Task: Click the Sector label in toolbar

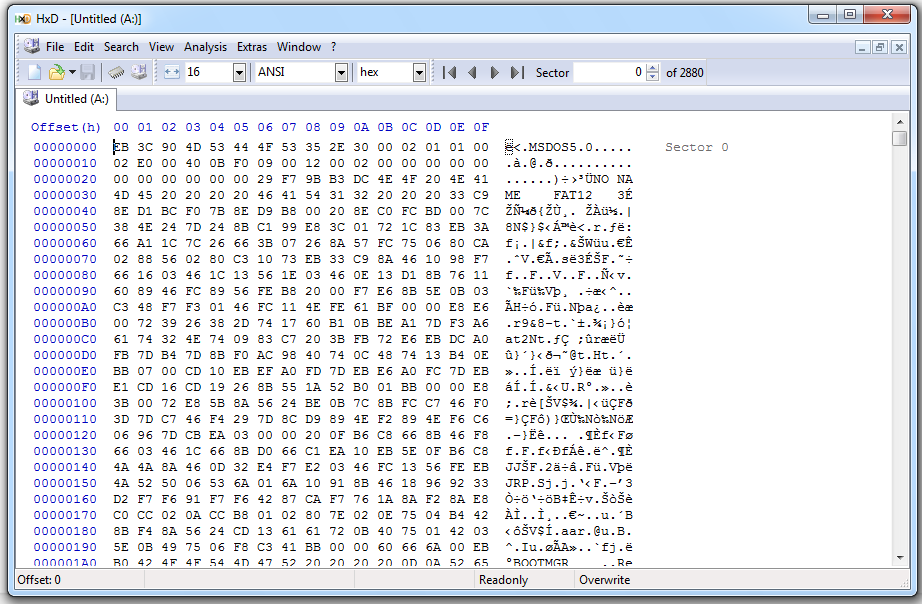Action: 552,73
